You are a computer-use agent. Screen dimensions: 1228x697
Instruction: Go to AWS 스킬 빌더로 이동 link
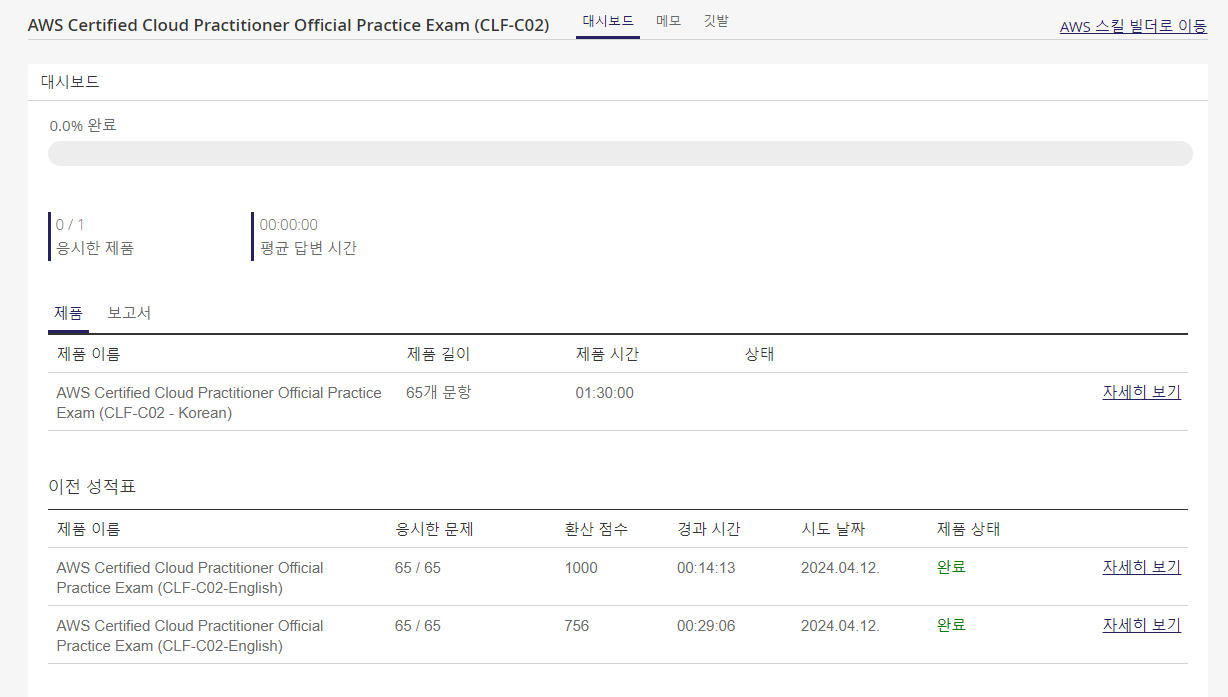[1133, 27]
